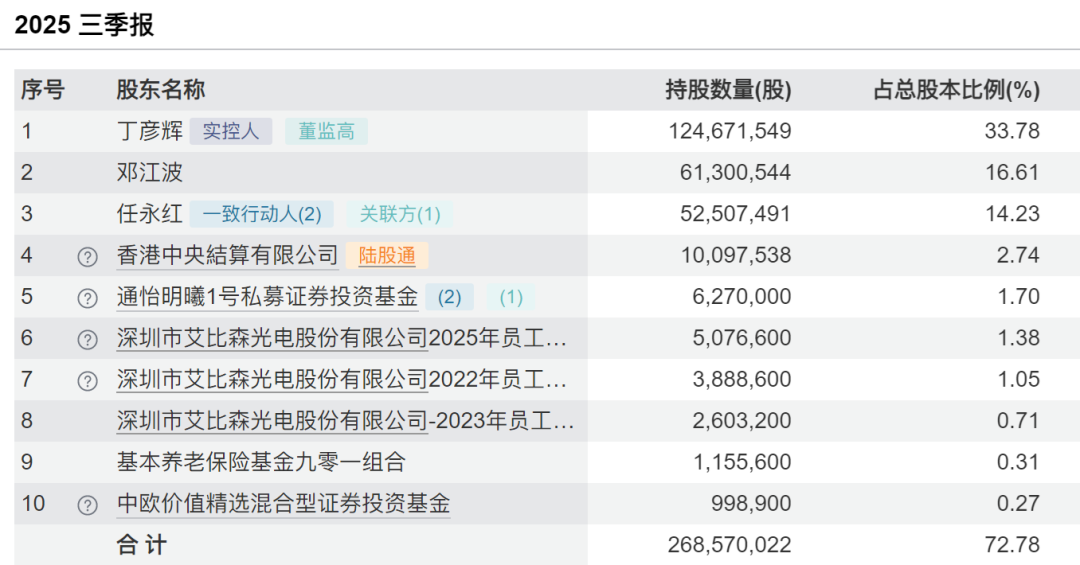Click the 实控人 tag next to 丁彦辉
The width and height of the screenshot is (1080, 565).
coord(231,131)
